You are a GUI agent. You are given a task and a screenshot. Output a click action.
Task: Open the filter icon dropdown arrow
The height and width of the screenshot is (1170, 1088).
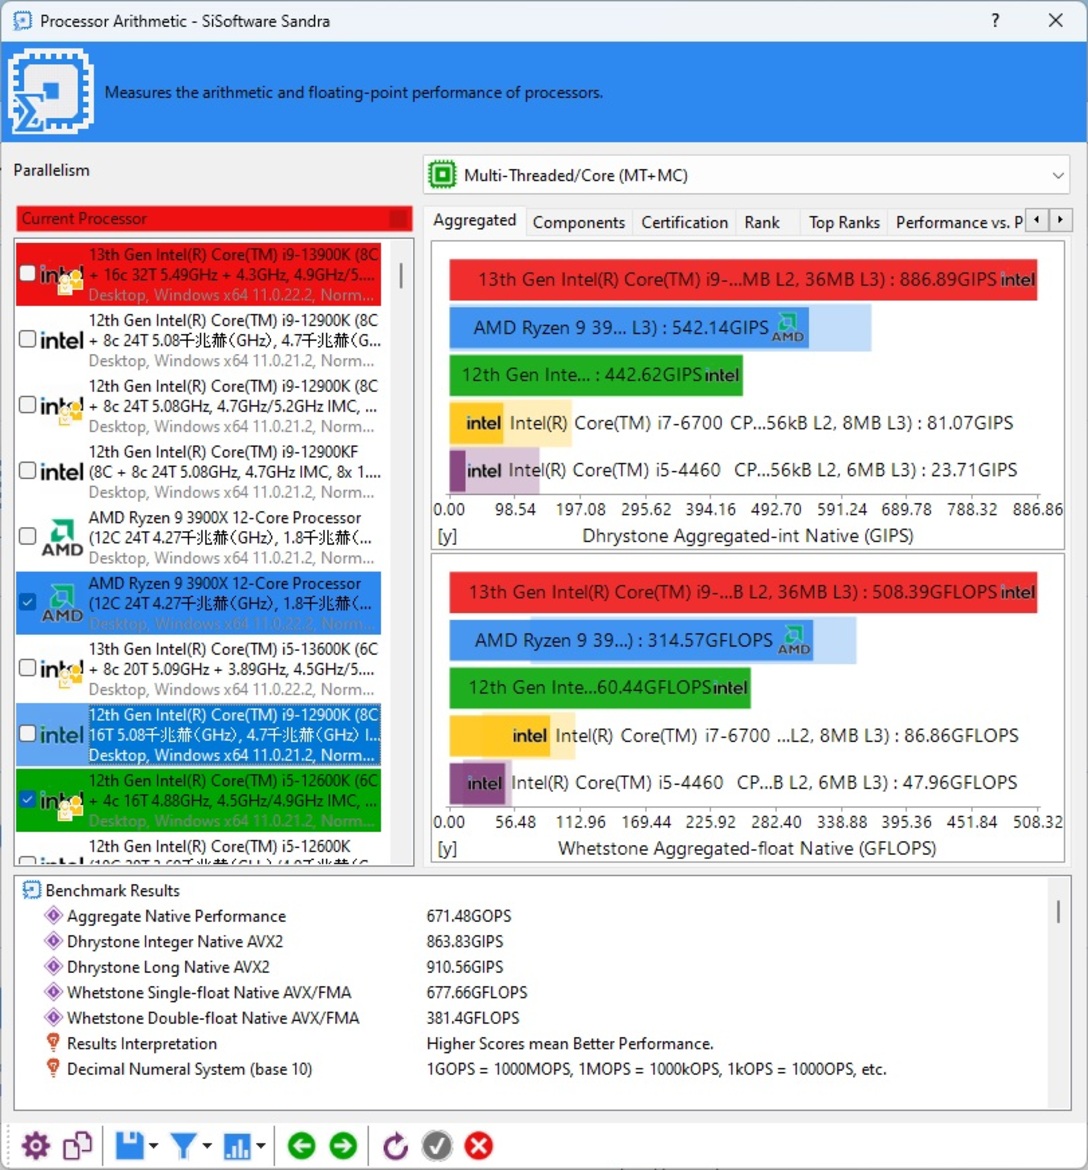click(x=207, y=1145)
